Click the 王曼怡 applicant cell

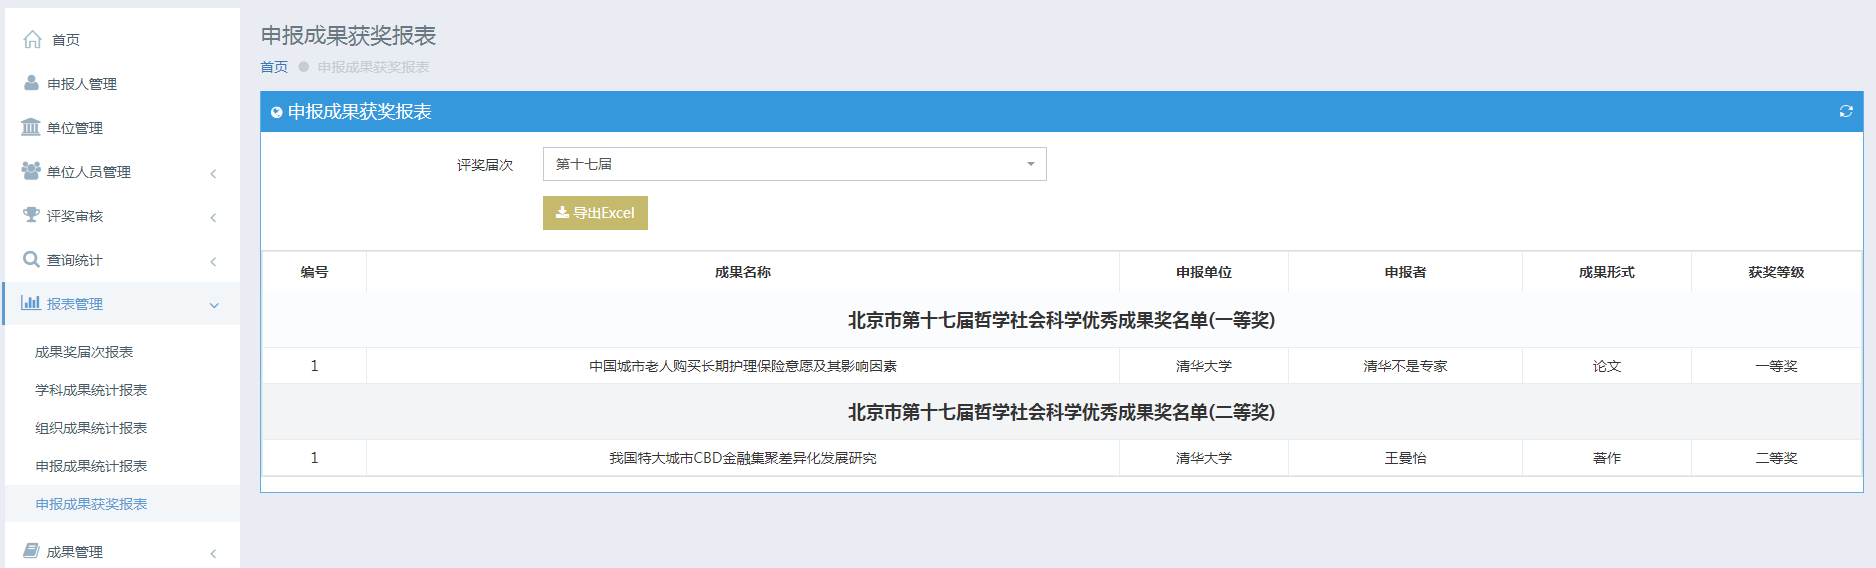1405,458
